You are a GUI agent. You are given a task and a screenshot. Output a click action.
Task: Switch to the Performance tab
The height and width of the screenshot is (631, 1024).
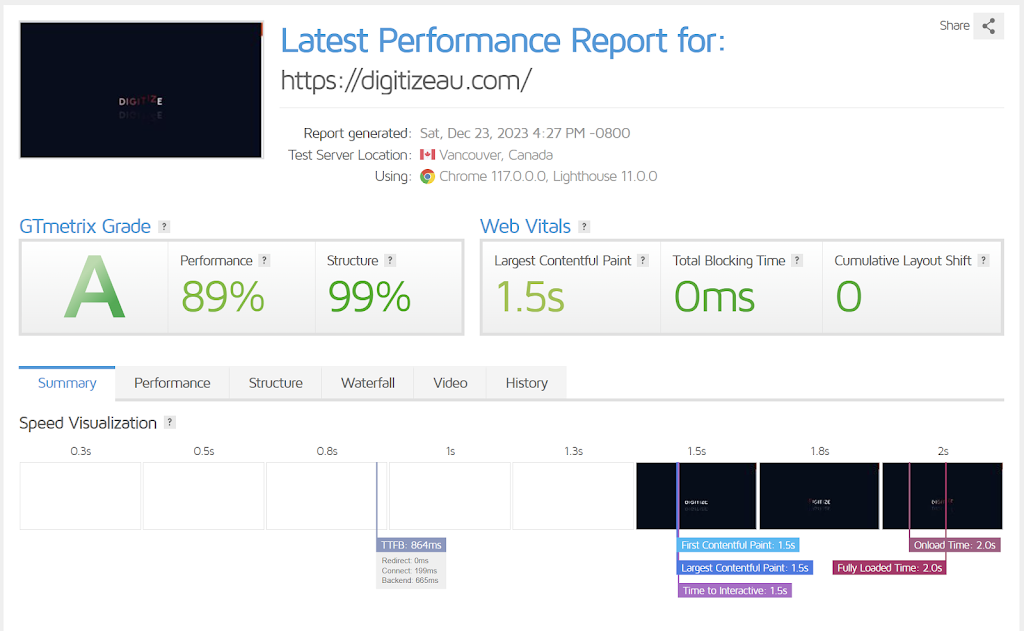pyautogui.click(x=172, y=383)
